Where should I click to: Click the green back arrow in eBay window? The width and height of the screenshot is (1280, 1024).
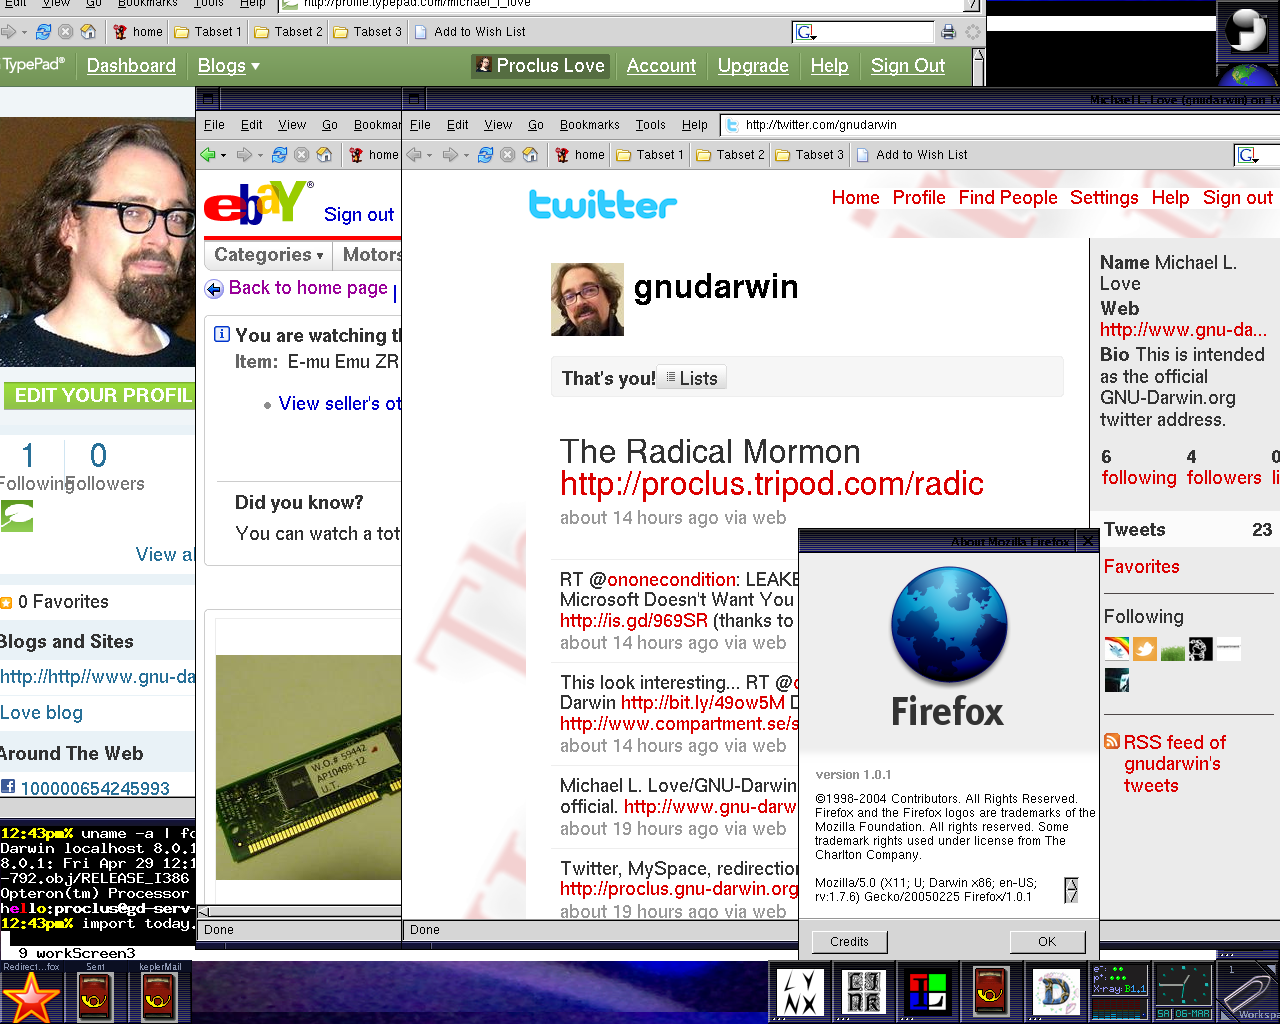(208, 155)
